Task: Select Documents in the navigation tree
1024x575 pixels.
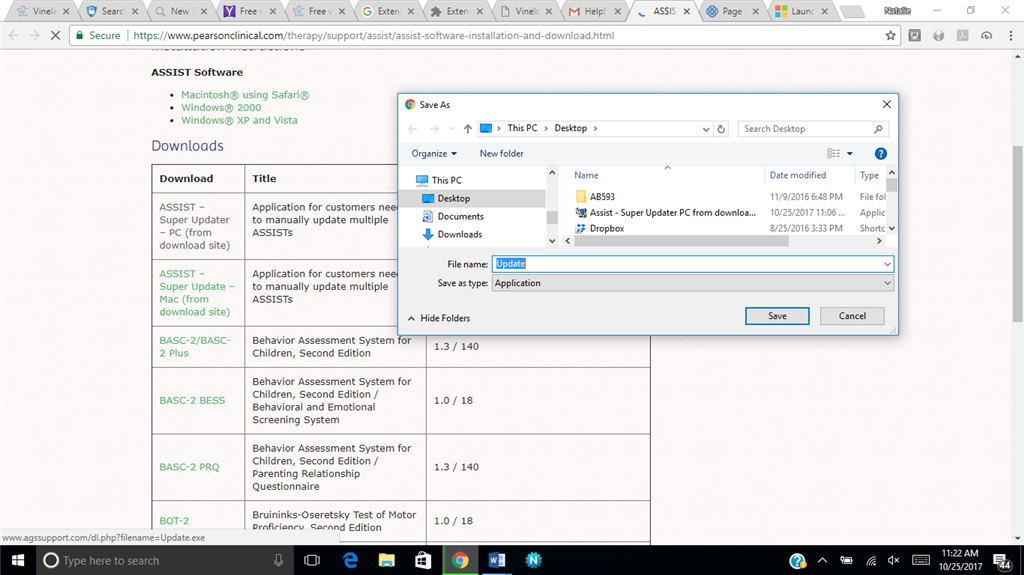Action: [x=460, y=216]
